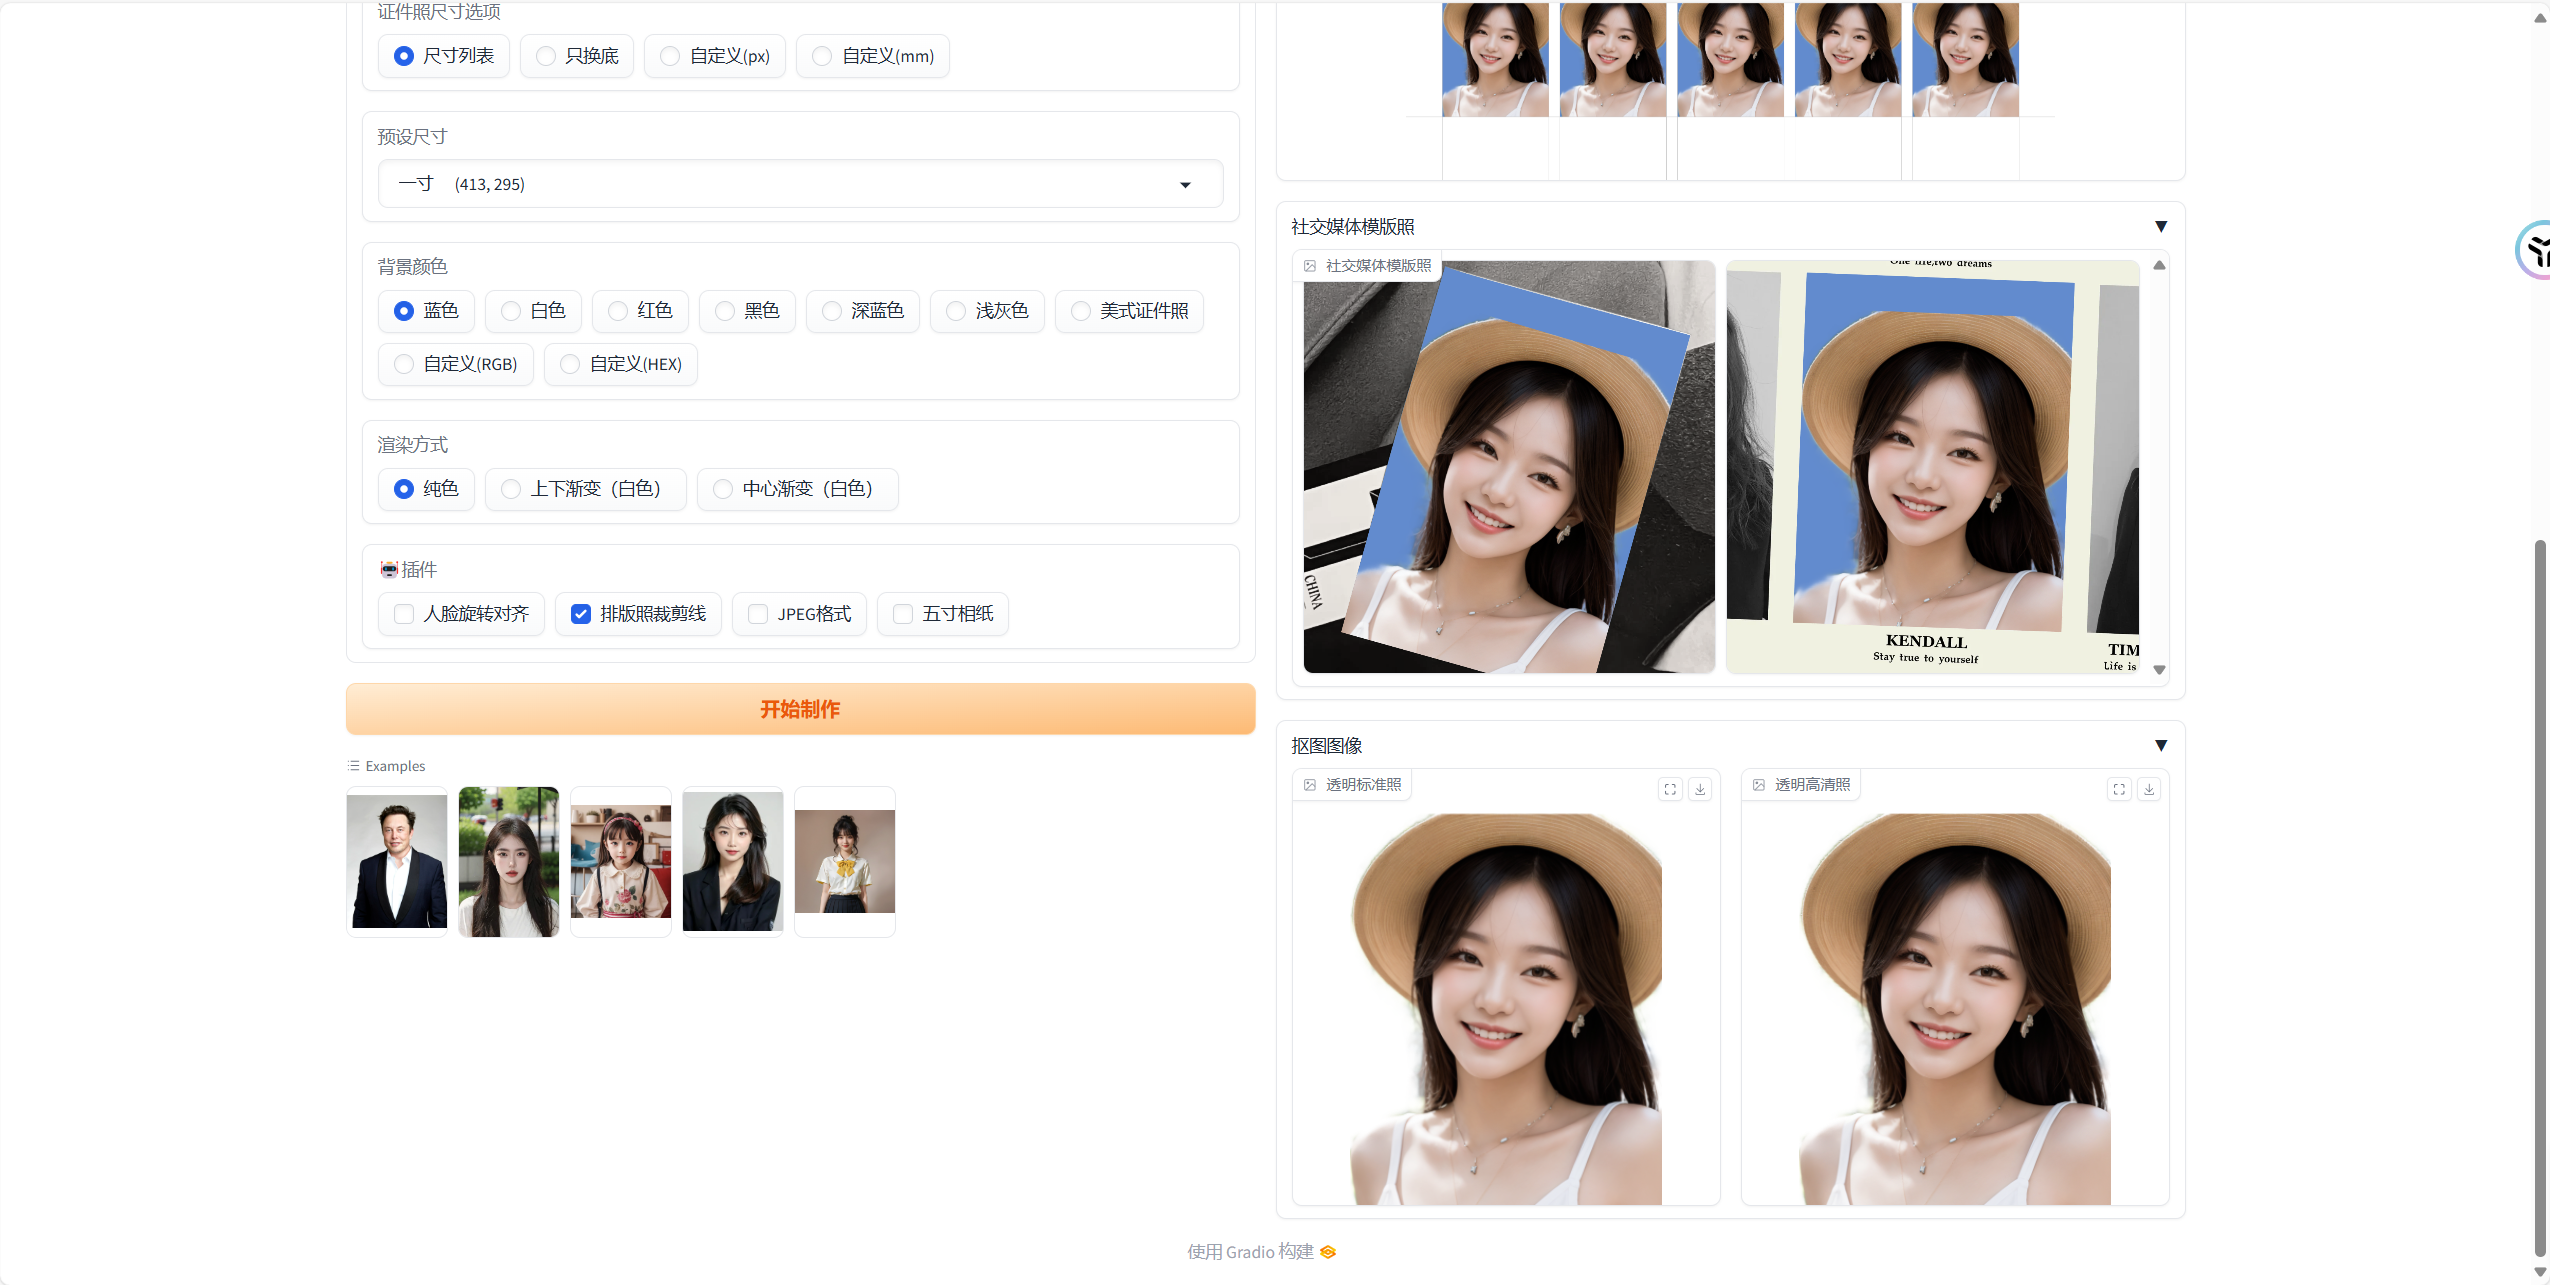Viewport: 2550px width, 1285px height.
Task: Download the 透明标准照 image
Action: 1700,789
